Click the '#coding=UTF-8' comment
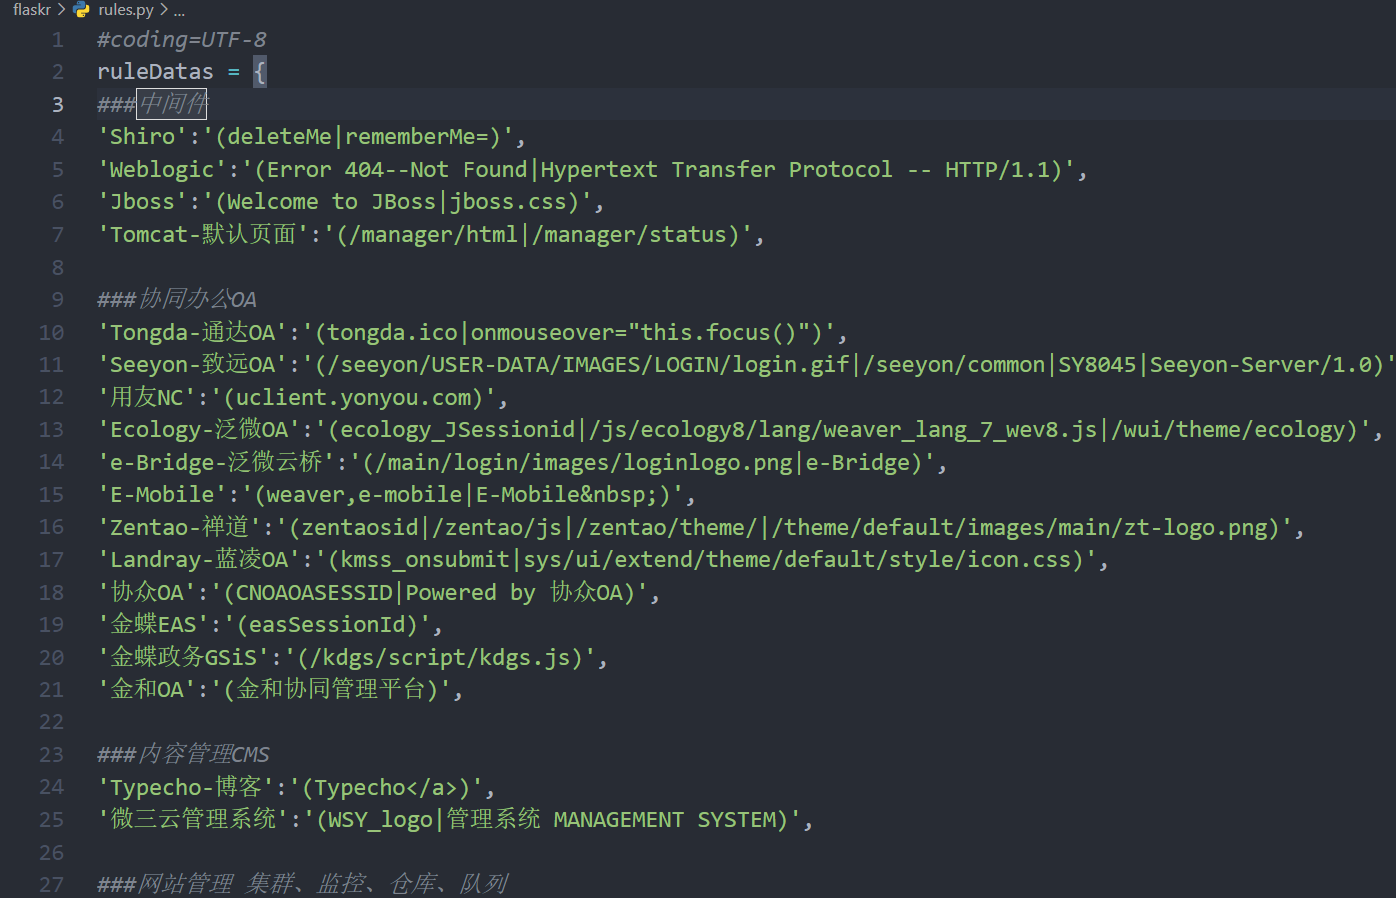The width and height of the screenshot is (1396, 898). [182, 40]
